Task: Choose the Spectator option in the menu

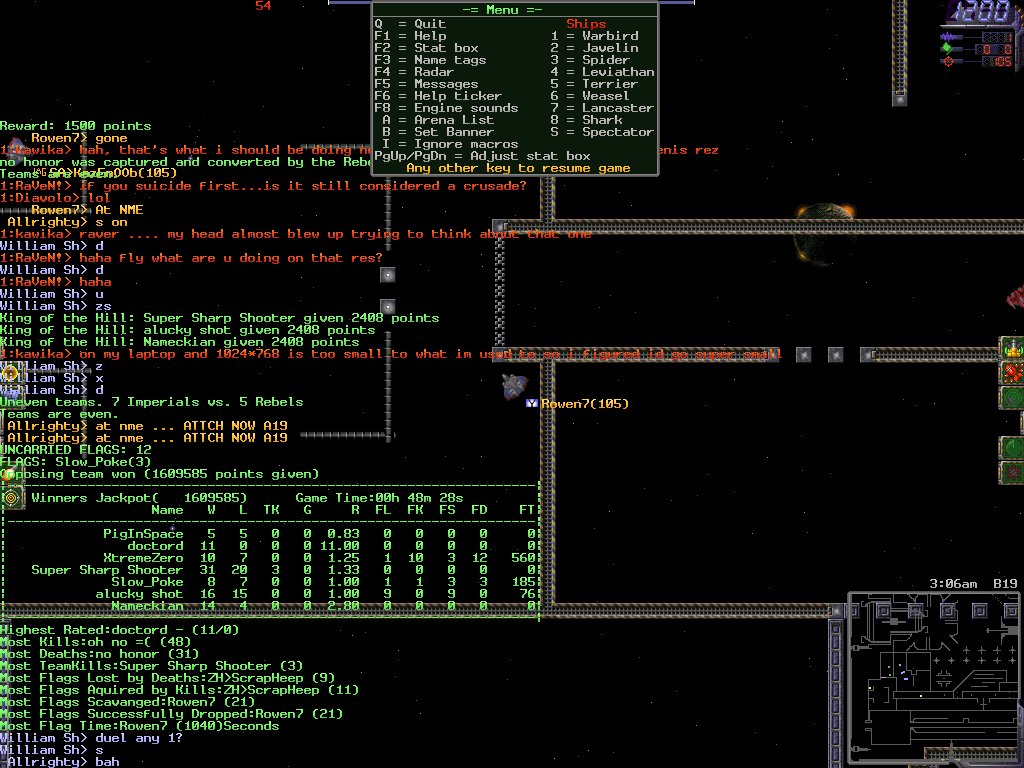Action: [617, 132]
